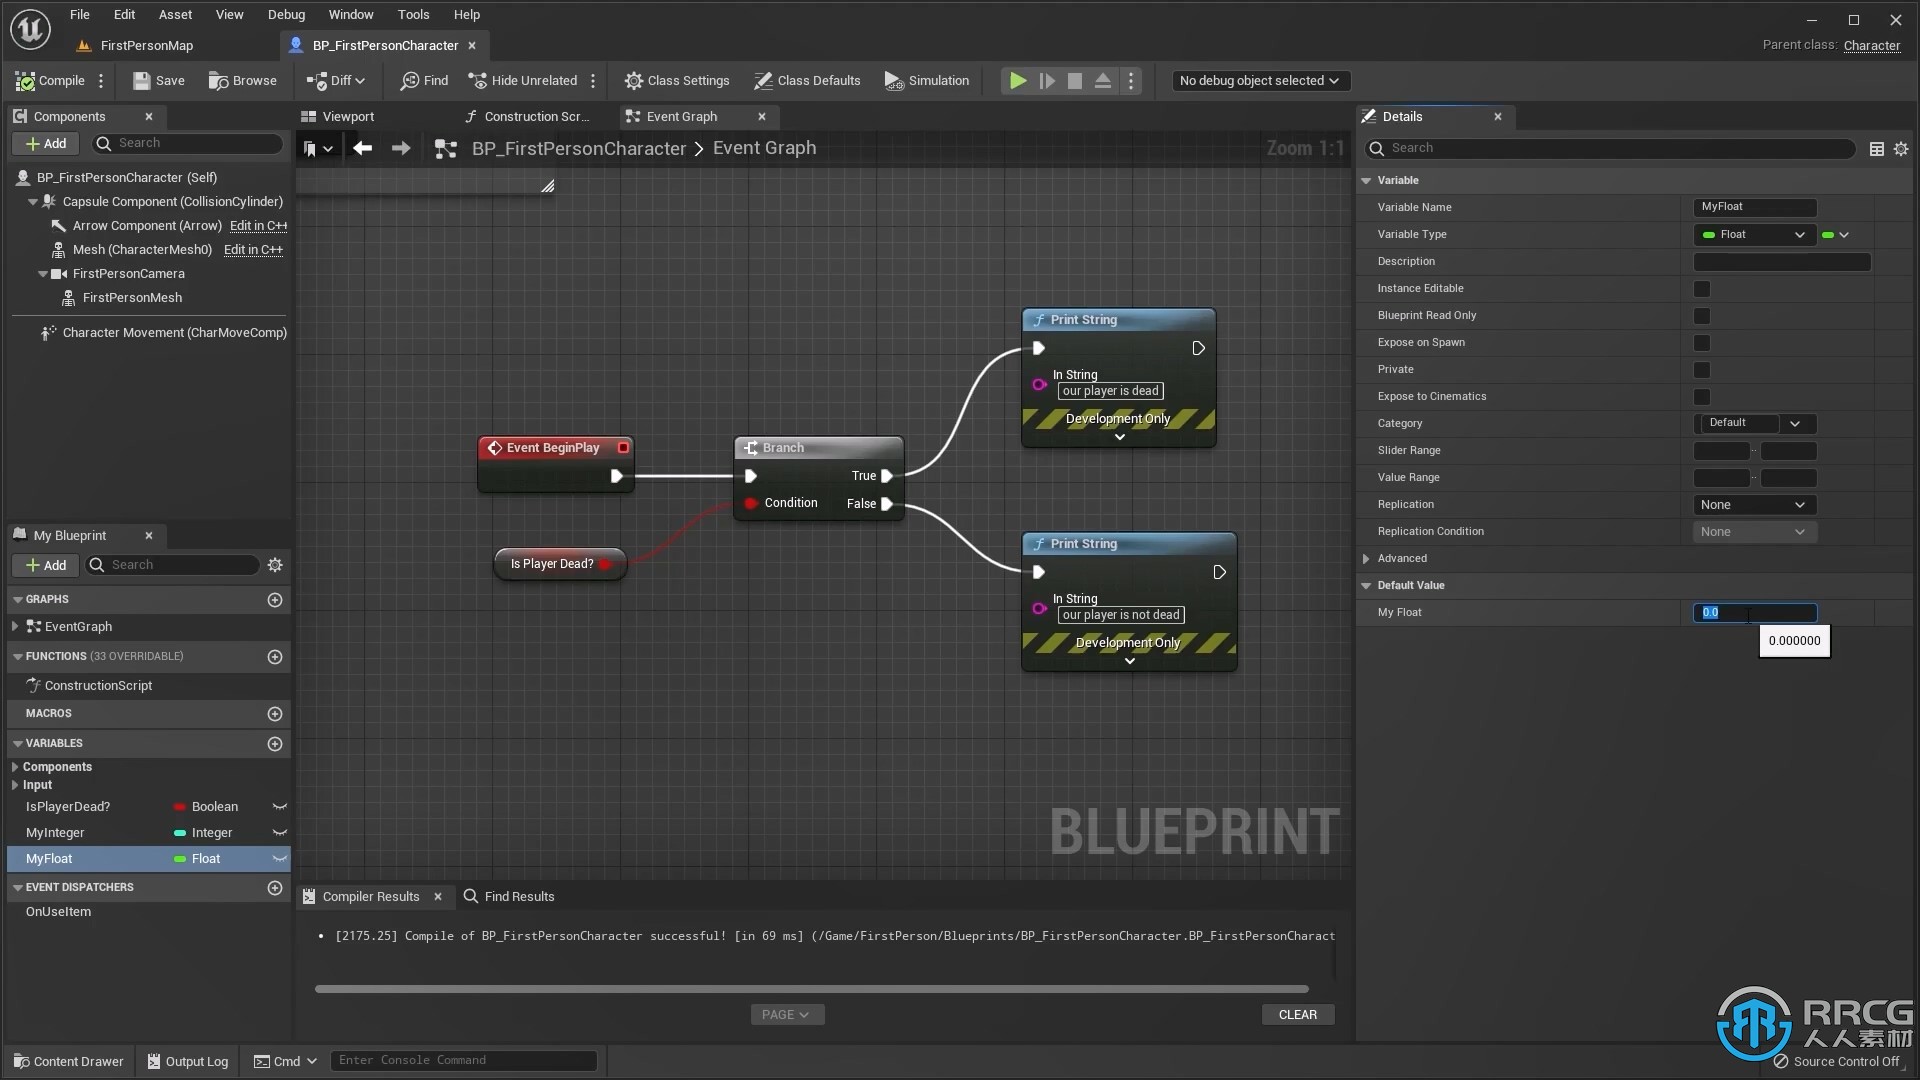Open the File menu

point(80,14)
